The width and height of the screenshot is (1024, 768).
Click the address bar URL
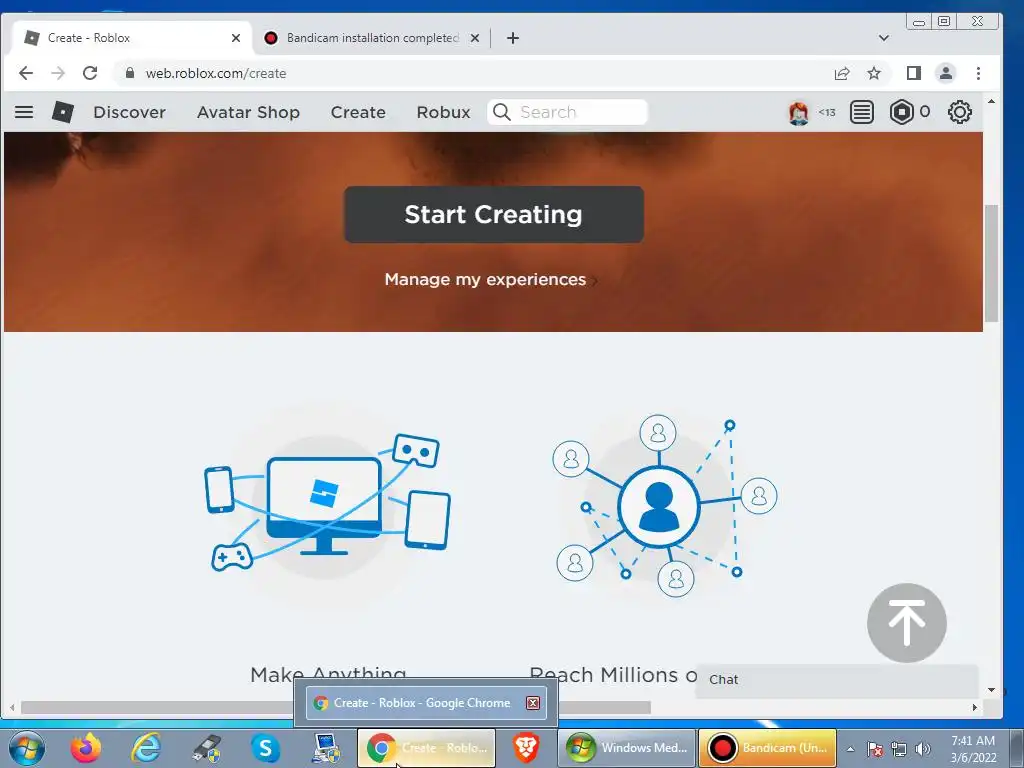[216, 73]
